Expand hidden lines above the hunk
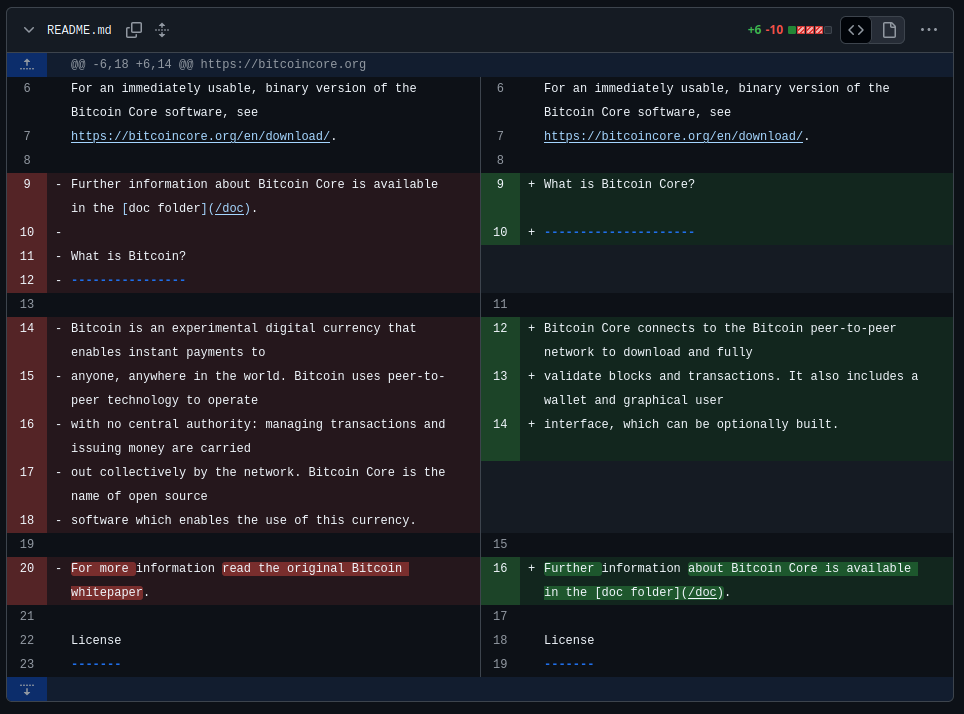 [27, 64]
